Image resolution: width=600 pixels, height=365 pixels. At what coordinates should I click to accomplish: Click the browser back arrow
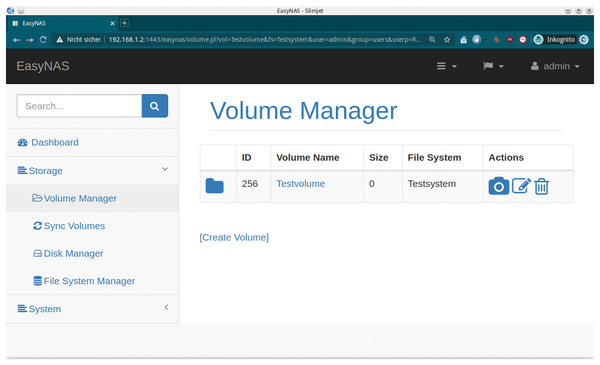[x=16, y=40]
